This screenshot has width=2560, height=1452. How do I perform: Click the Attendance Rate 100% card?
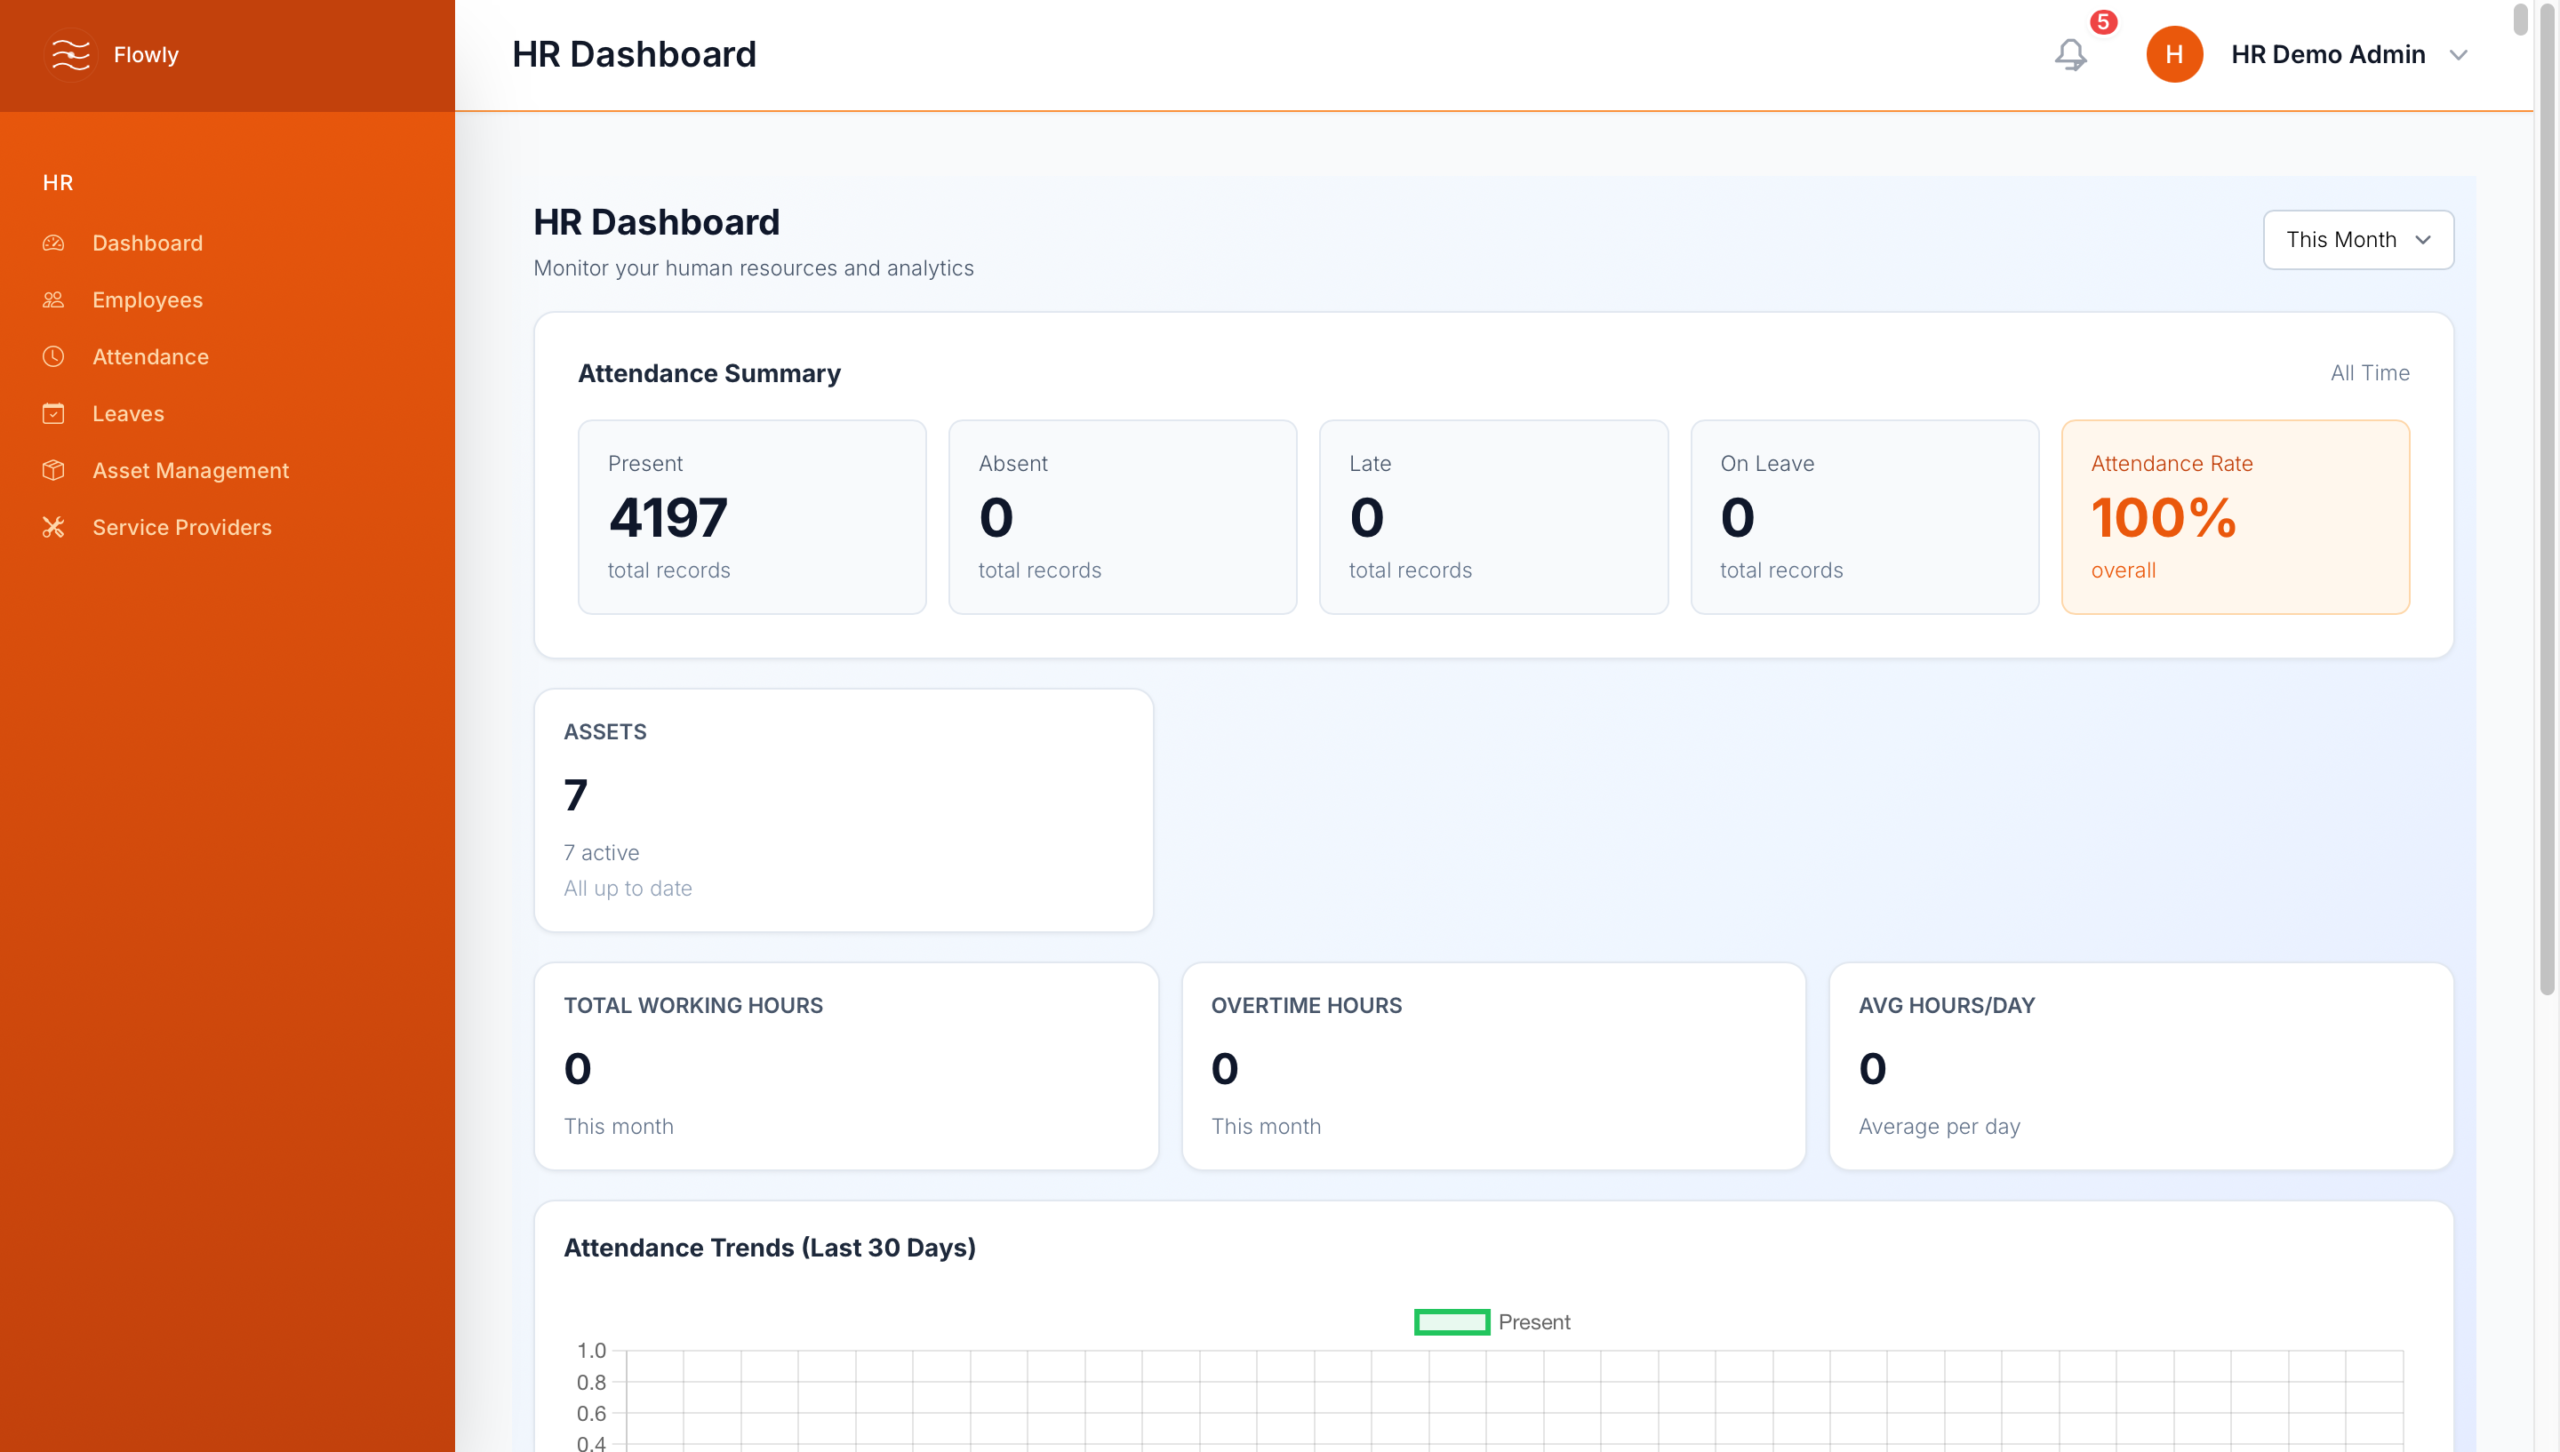[x=2235, y=517]
